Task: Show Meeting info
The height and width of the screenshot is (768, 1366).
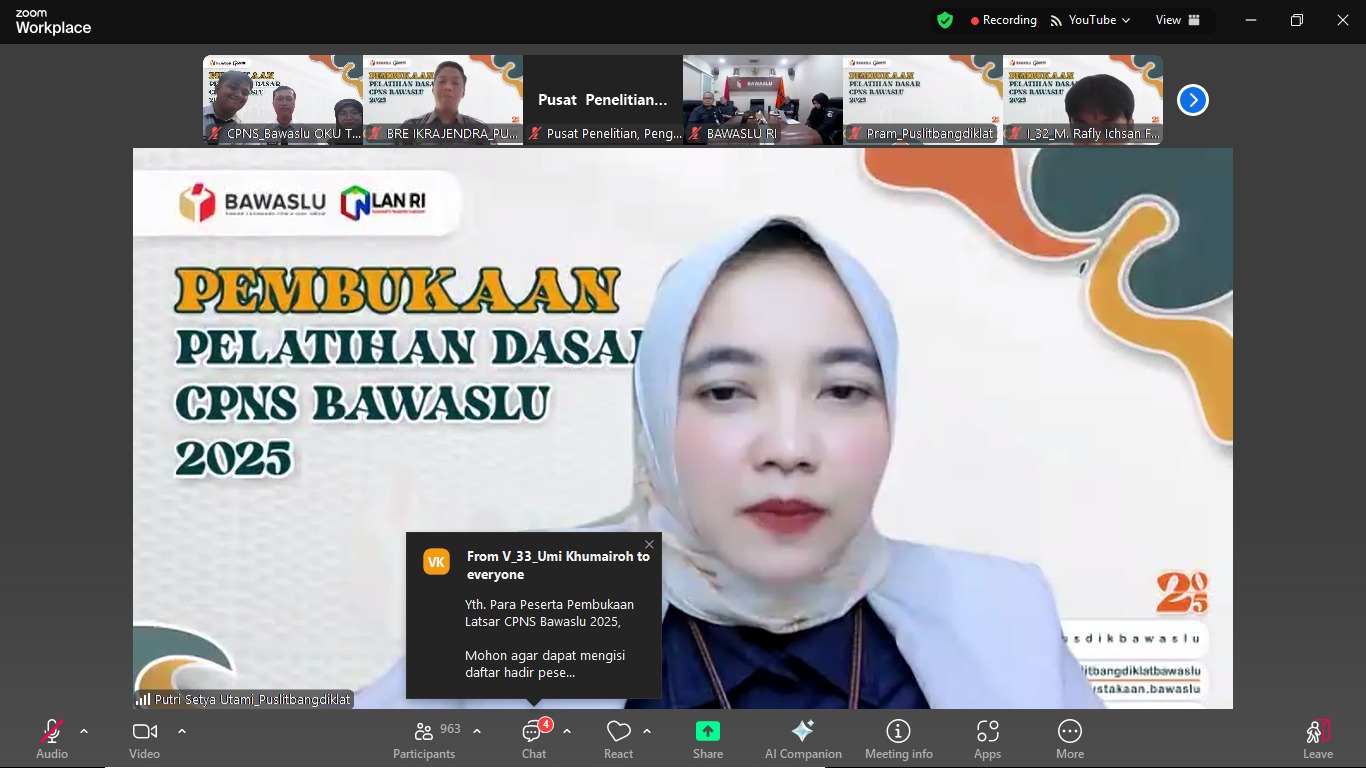Action: [898, 739]
